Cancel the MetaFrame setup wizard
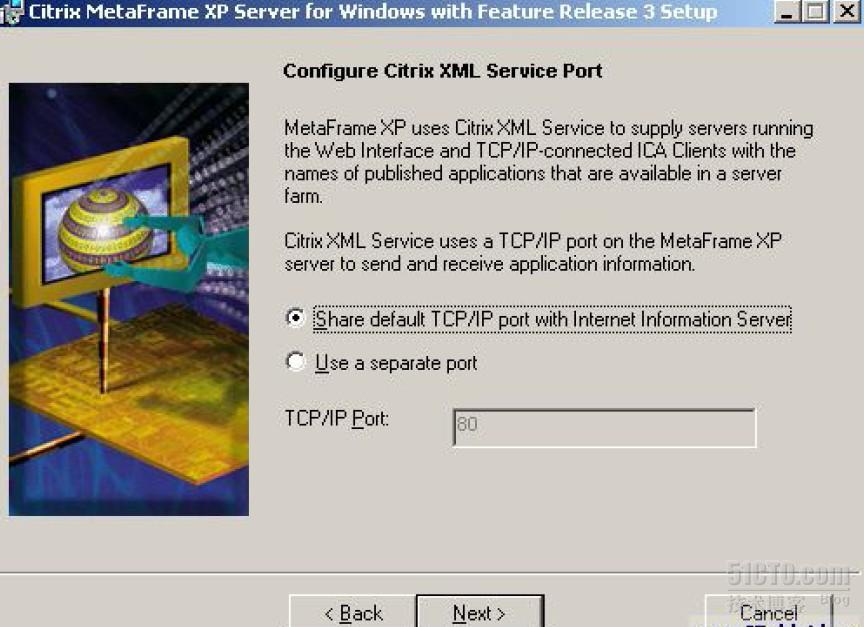The width and height of the screenshot is (864, 627). pyautogui.click(x=768, y=612)
